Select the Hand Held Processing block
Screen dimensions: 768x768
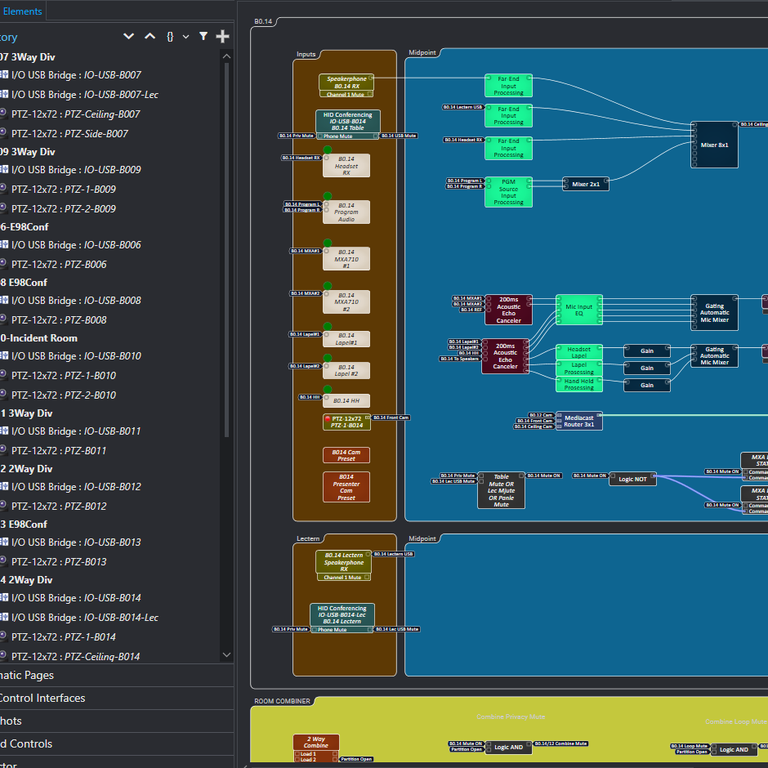click(579, 384)
